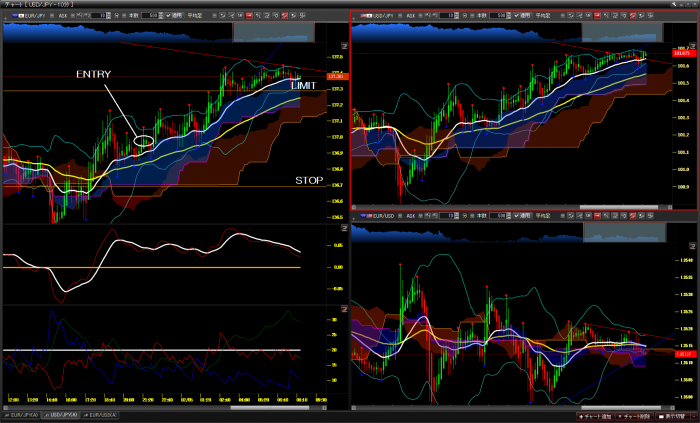
Task: Switch to the USD/JPY(A) bottom tab
Action: (x=60, y=415)
